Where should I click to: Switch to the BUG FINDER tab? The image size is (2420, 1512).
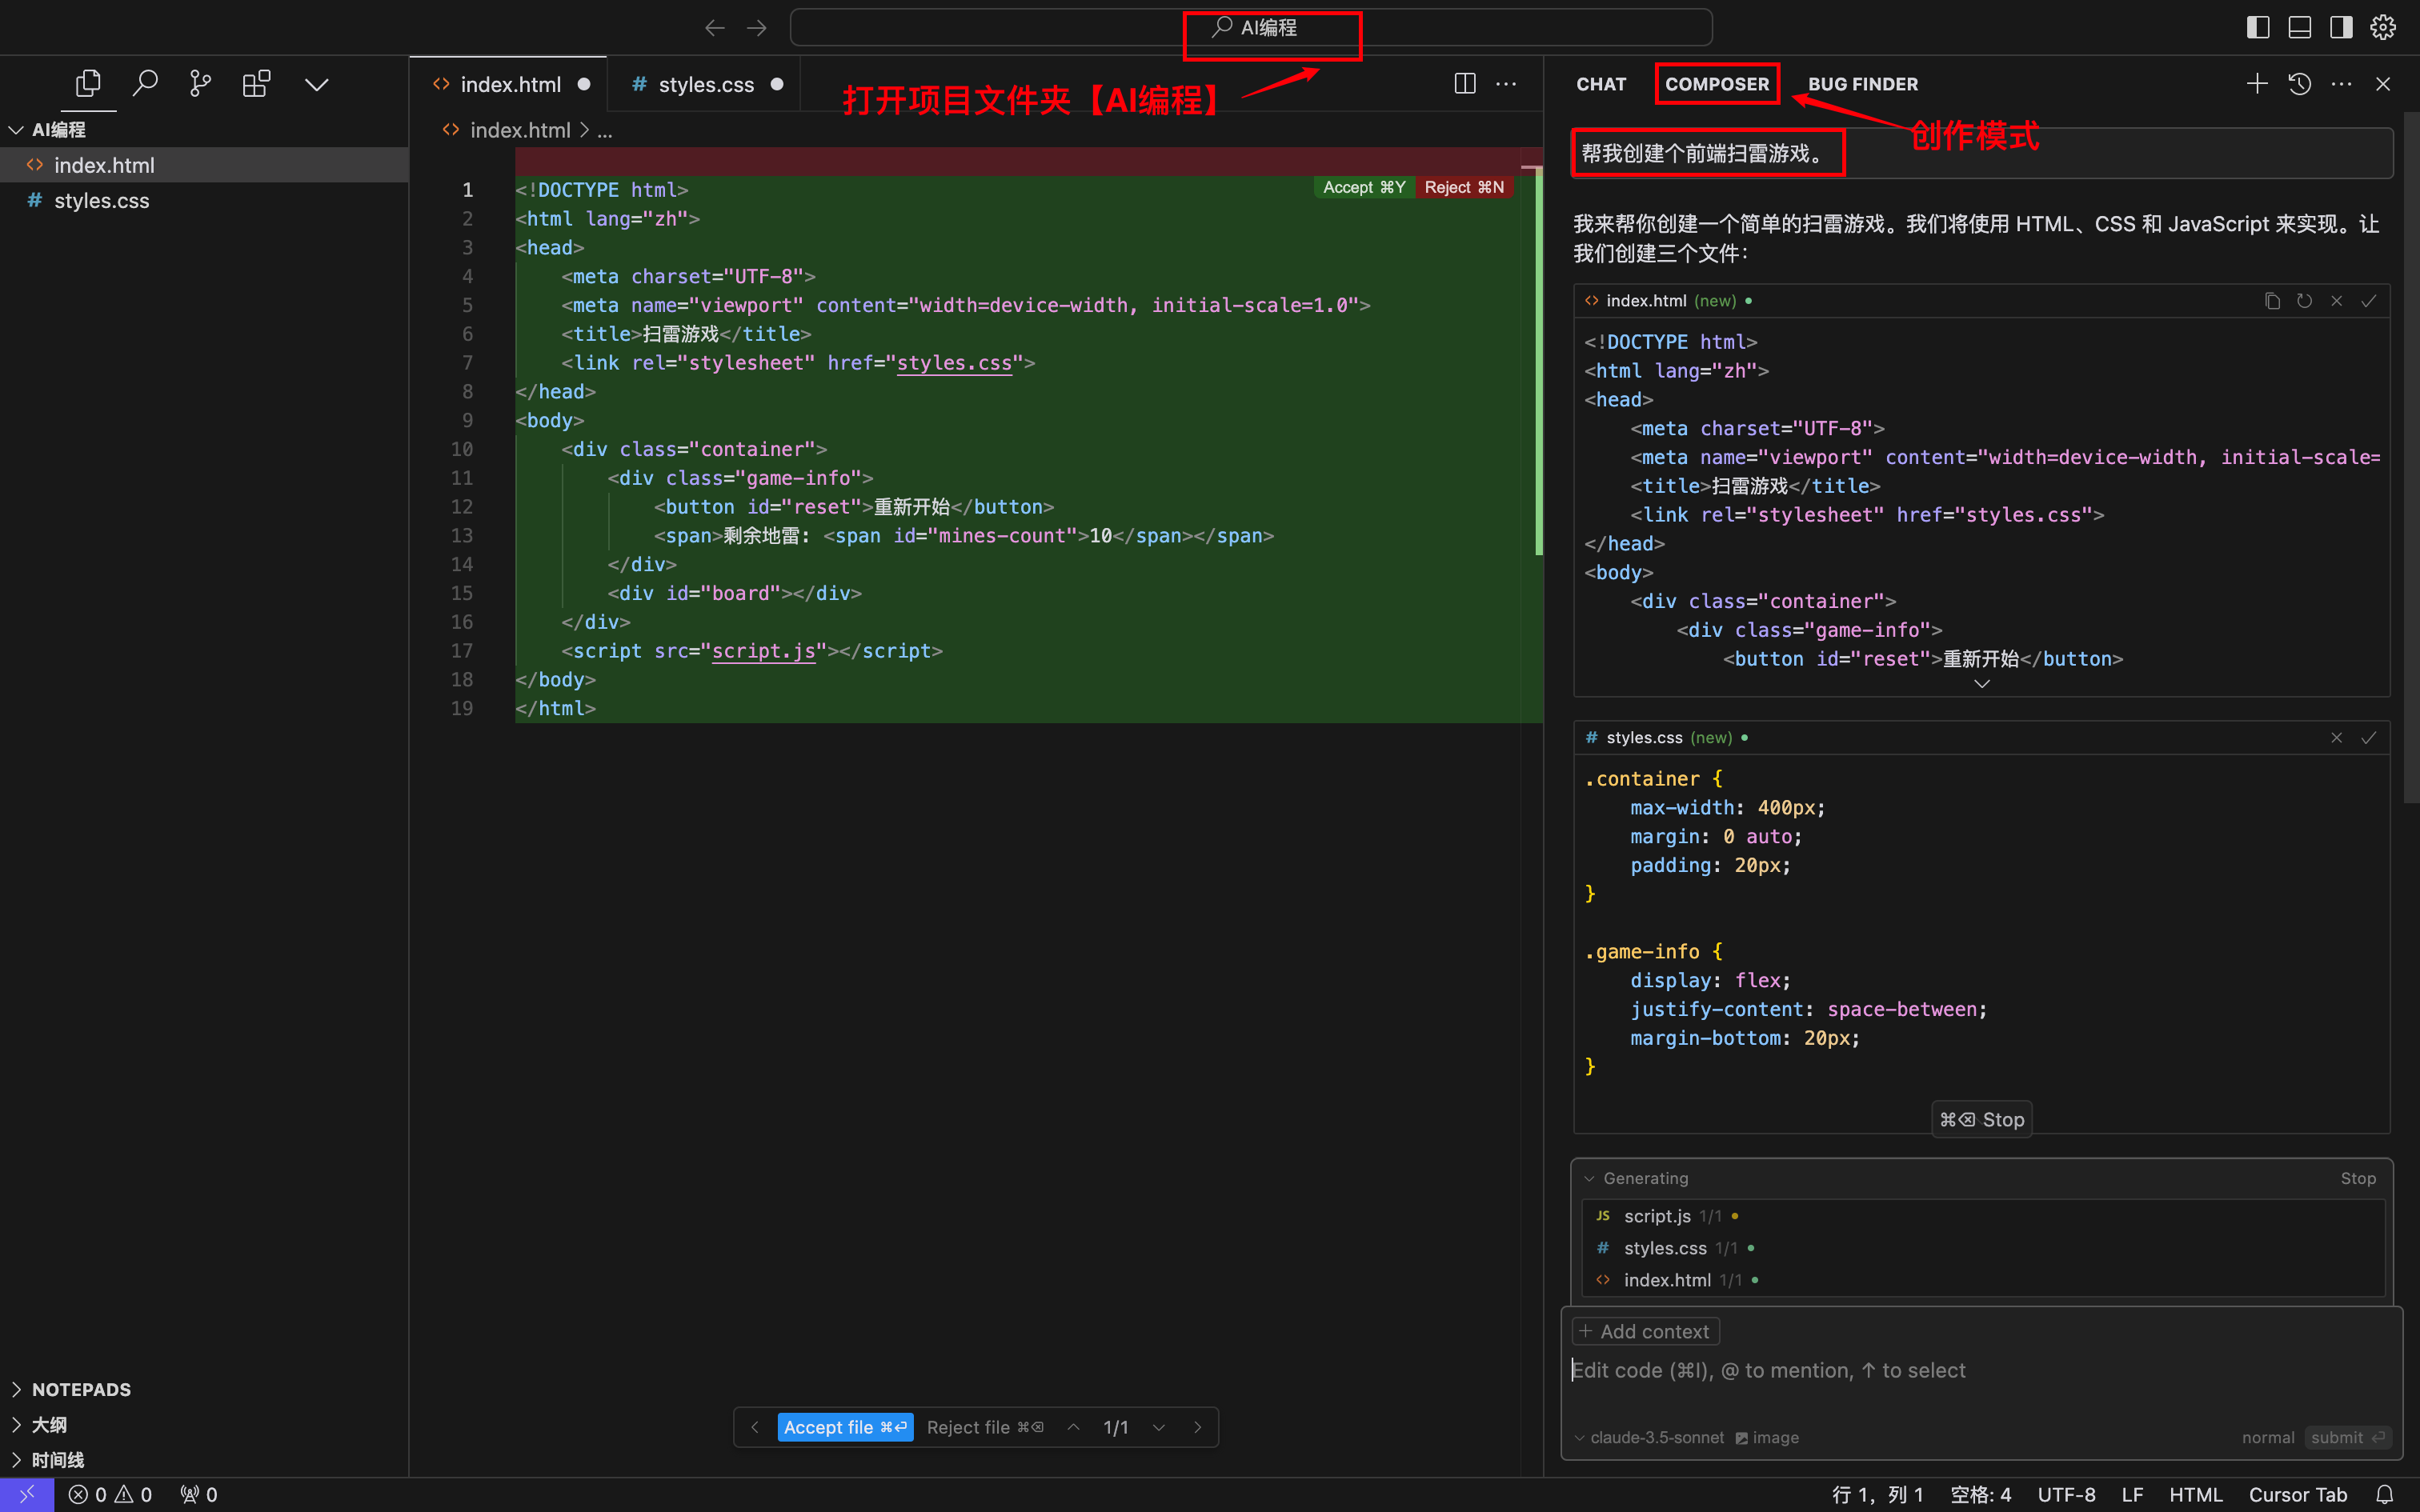[1862, 84]
